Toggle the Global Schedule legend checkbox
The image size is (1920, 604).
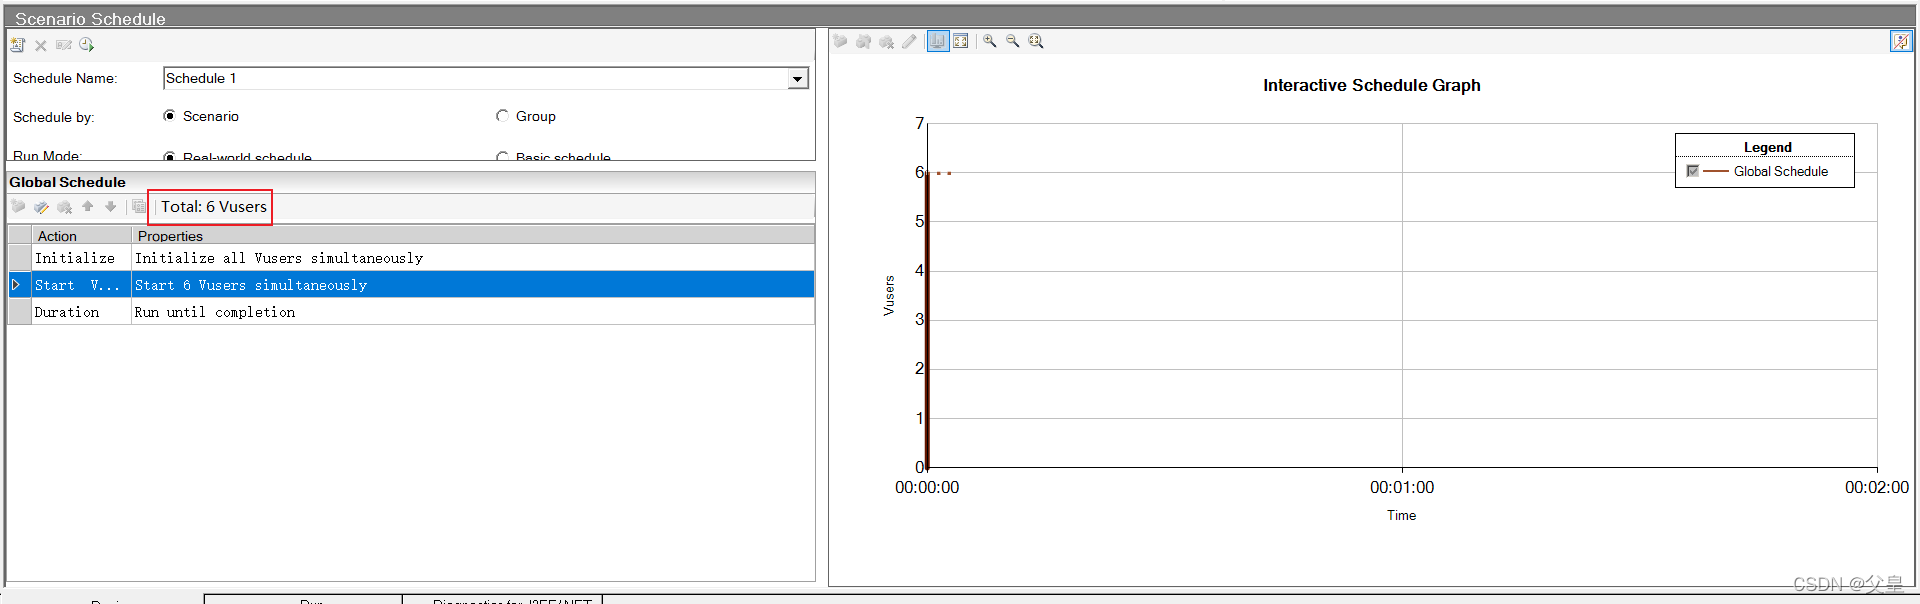(1692, 171)
